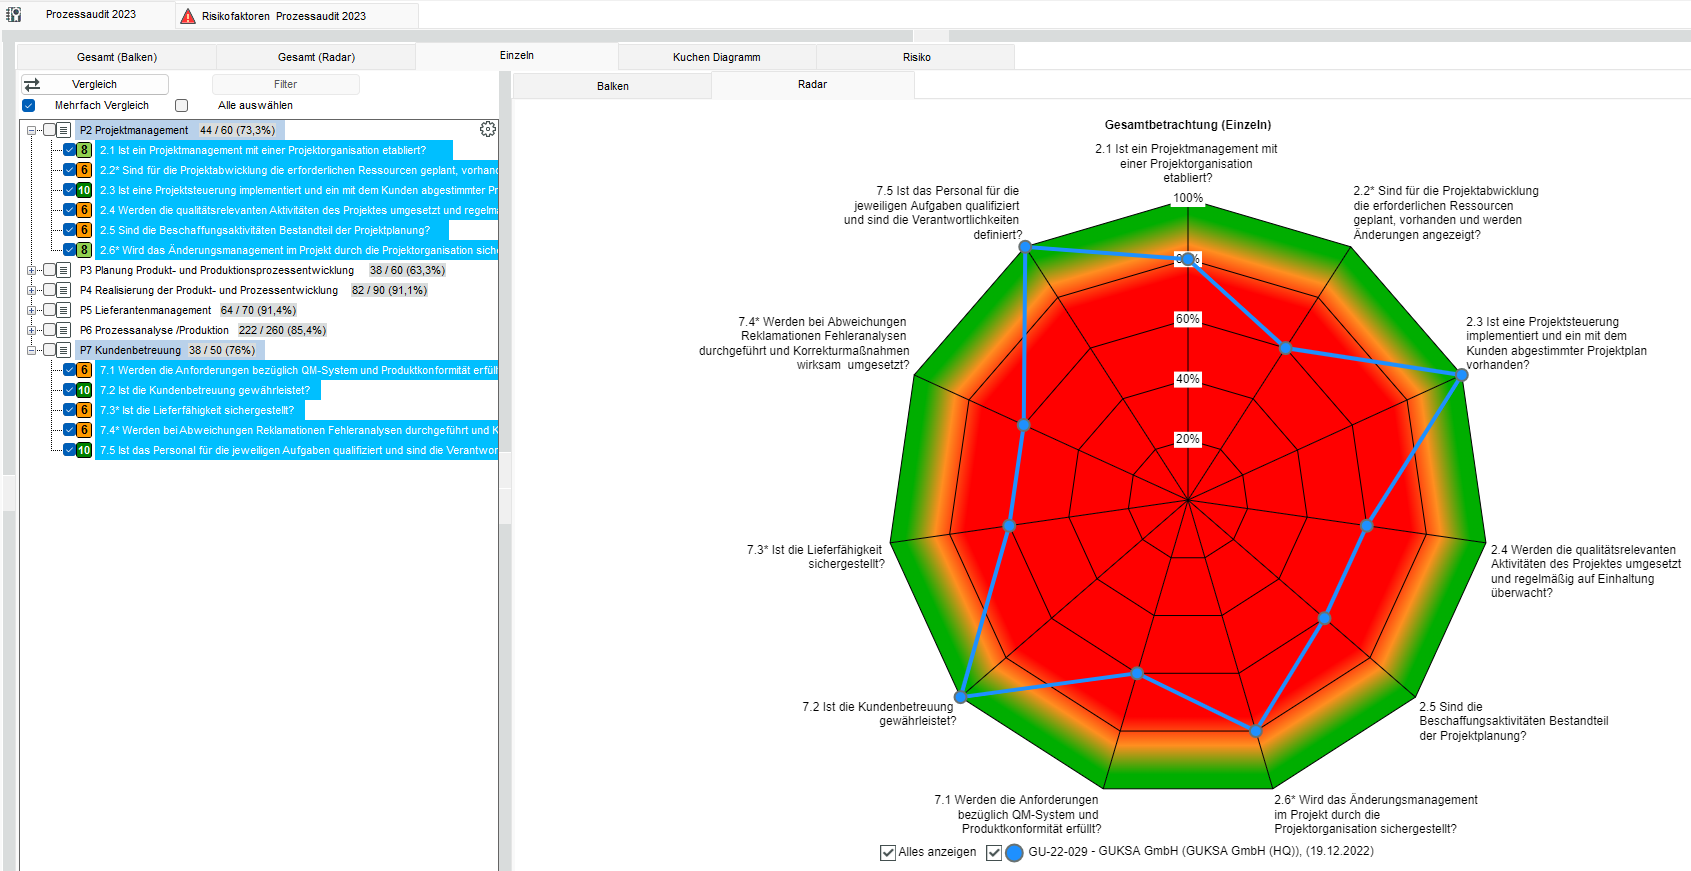Click the blue legend circle for GU-22-029

[x=1014, y=852]
